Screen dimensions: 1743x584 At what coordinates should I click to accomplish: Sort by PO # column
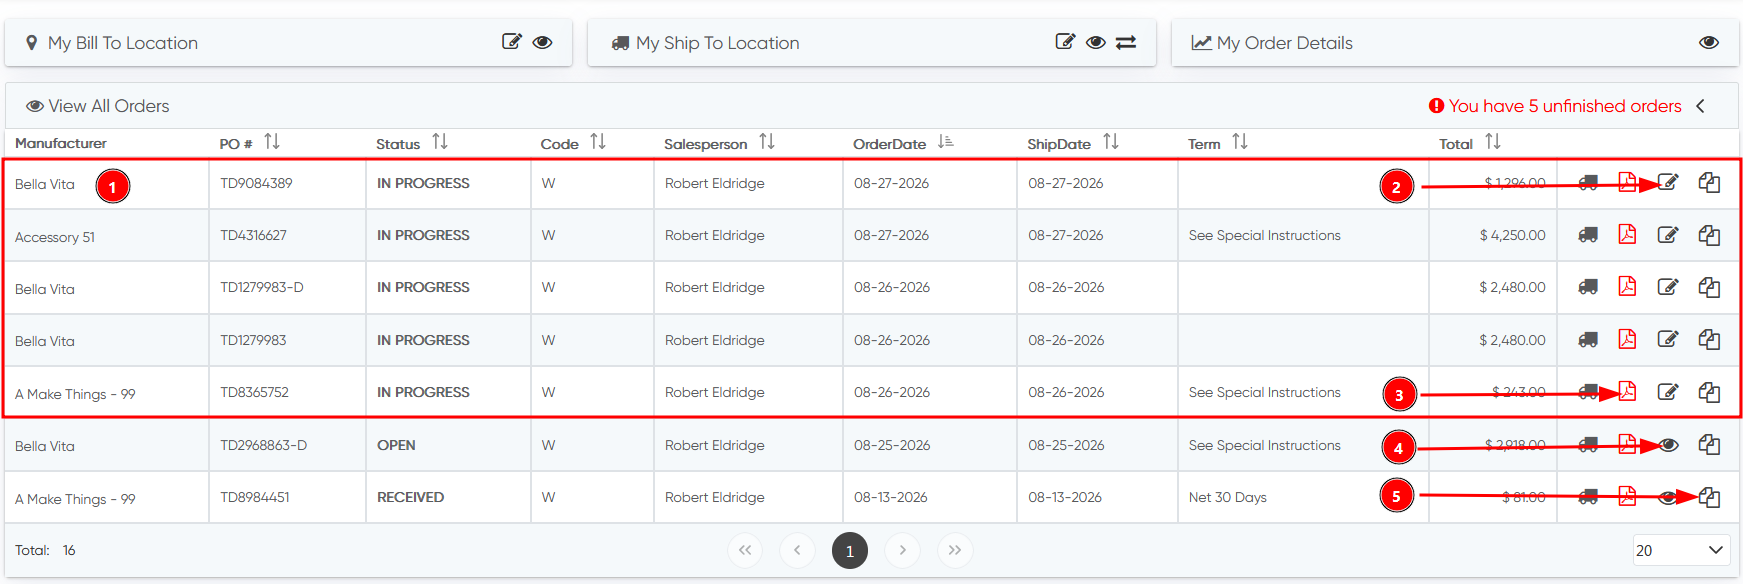pyautogui.click(x=272, y=142)
